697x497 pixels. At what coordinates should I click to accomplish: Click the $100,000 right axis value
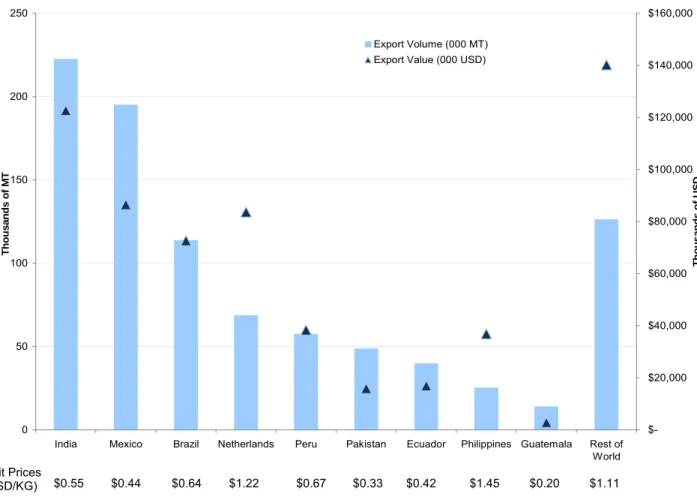pos(670,170)
